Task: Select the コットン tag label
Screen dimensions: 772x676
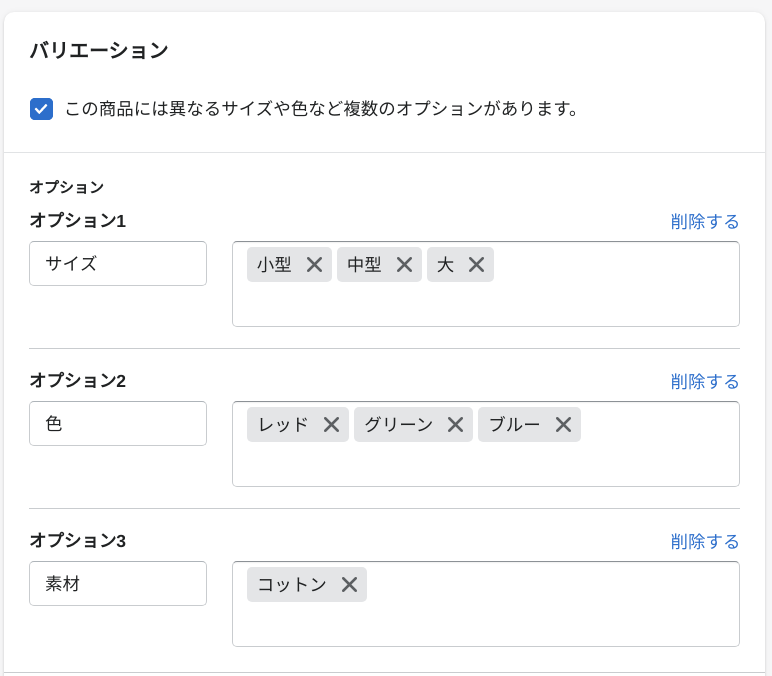Action: point(292,584)
